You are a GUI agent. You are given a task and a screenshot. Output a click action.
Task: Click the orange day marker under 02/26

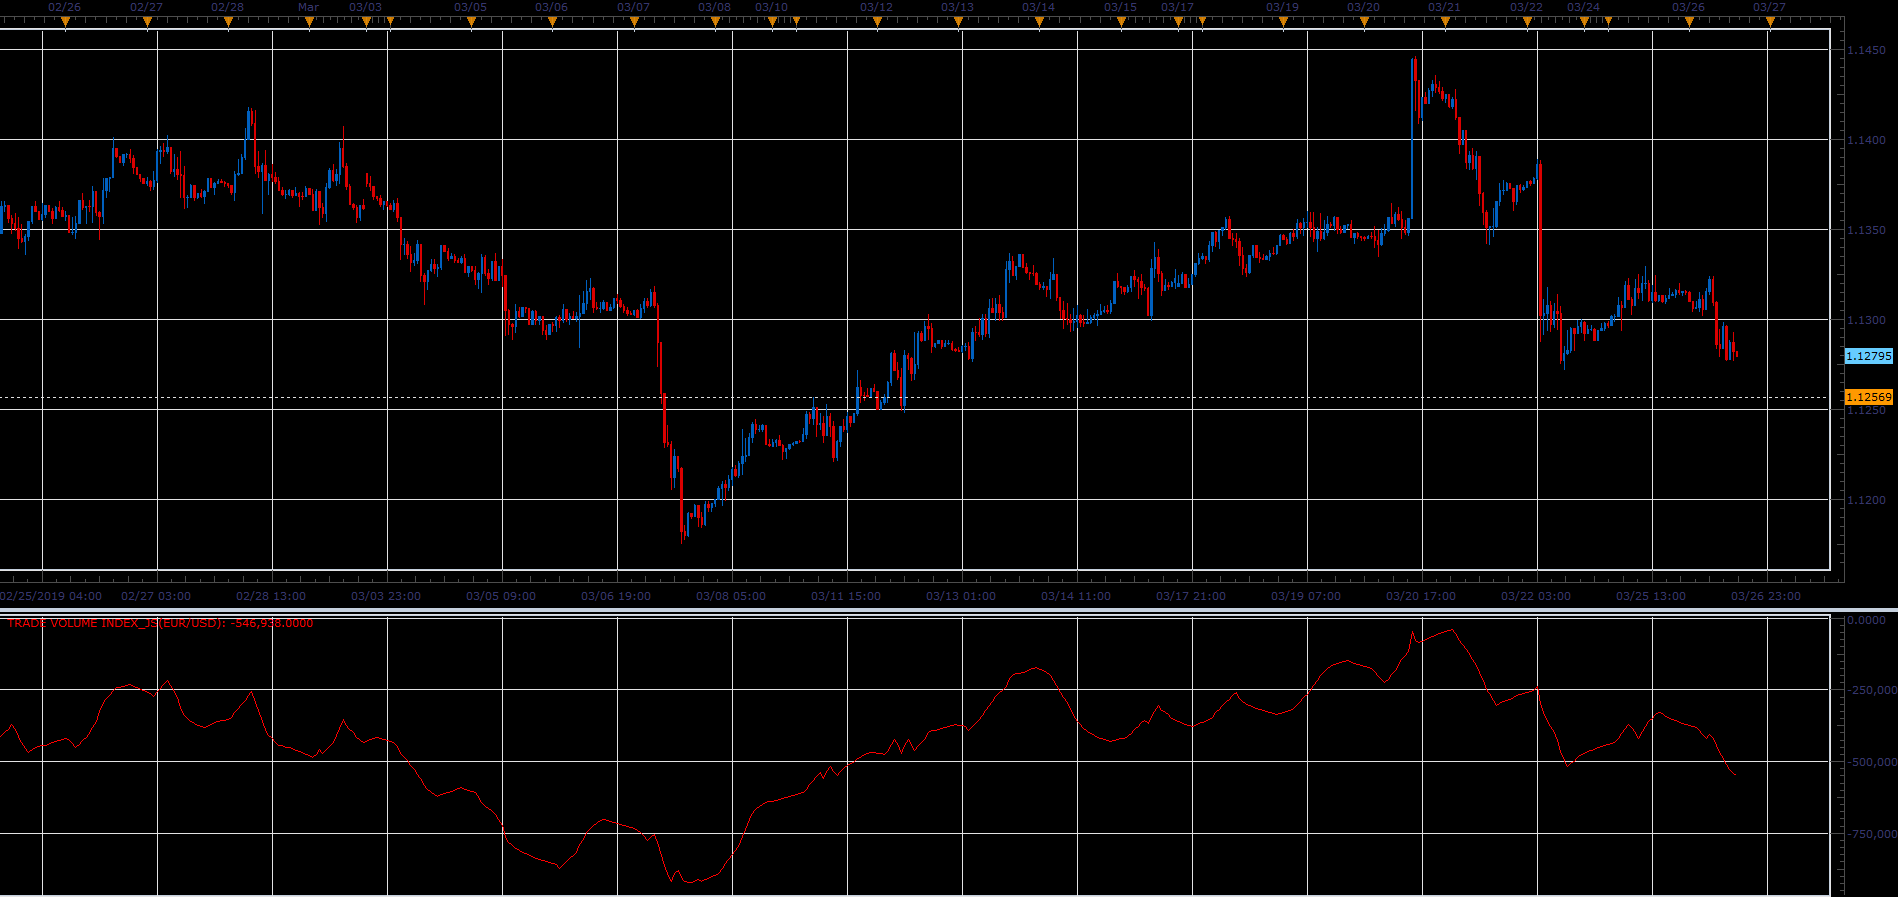click(66, 22)
